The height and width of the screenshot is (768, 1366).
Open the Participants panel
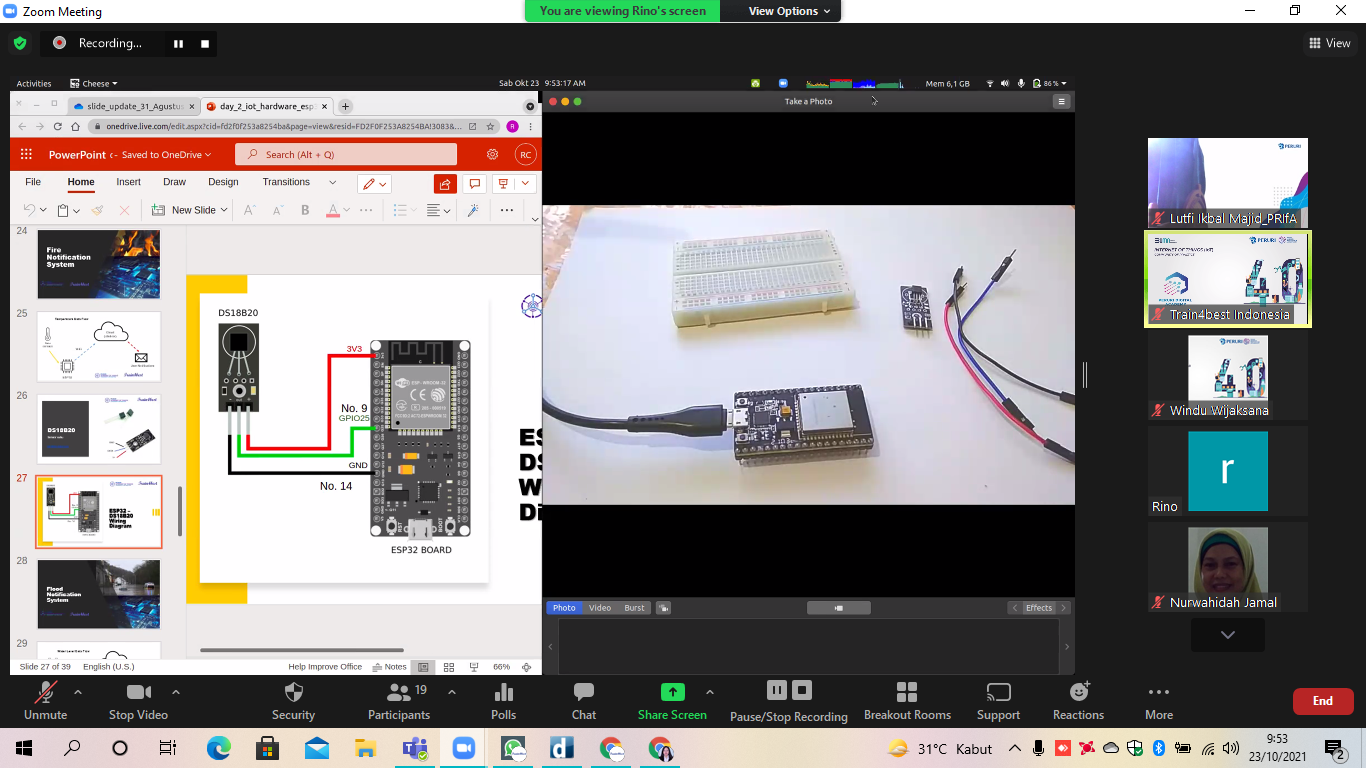tap(398, 700)
